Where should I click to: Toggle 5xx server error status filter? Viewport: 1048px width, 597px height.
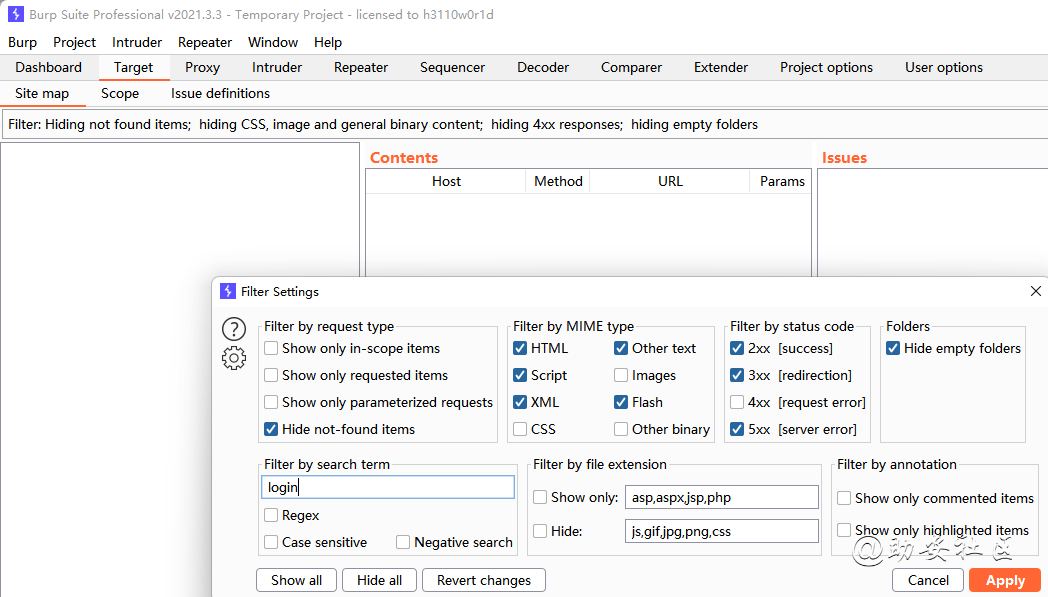coord(737,429)
